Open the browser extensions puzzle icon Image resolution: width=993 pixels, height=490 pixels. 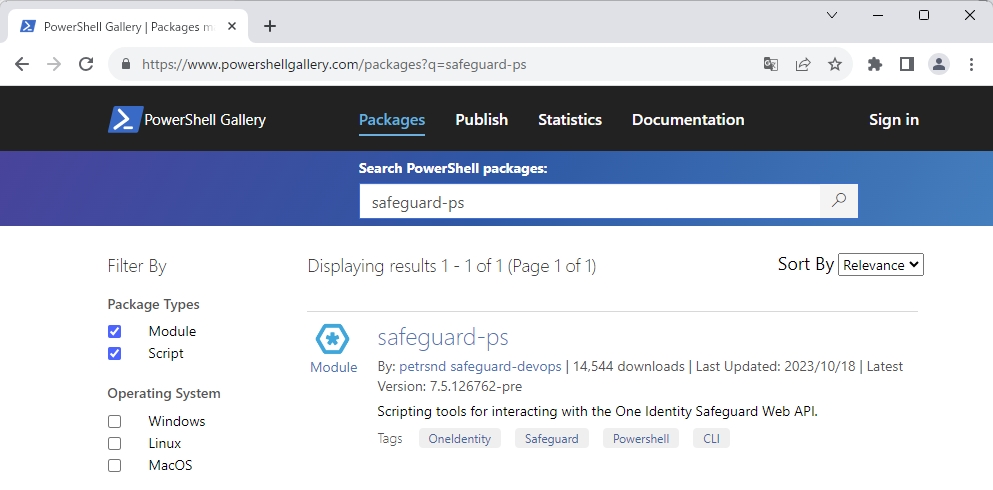coord(875,64)
